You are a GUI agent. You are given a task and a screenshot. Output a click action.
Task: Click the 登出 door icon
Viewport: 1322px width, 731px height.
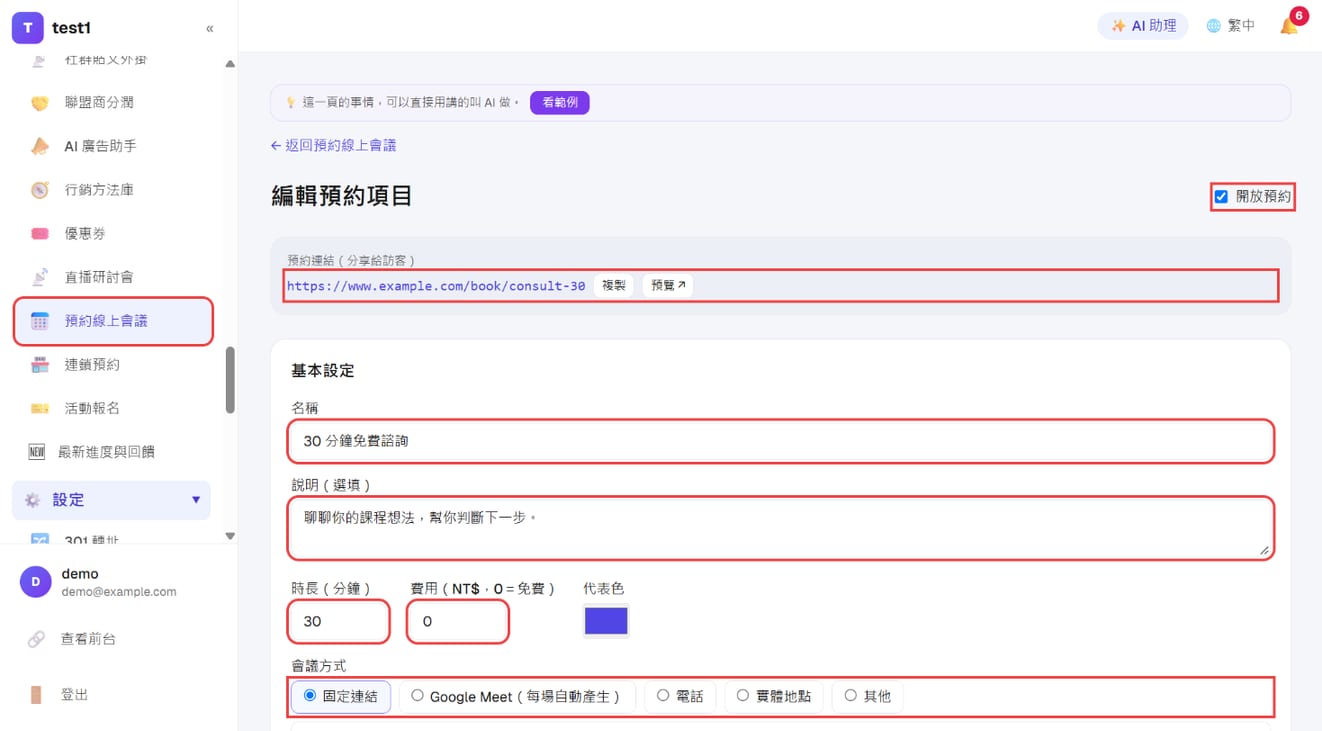tap(36, 695)
